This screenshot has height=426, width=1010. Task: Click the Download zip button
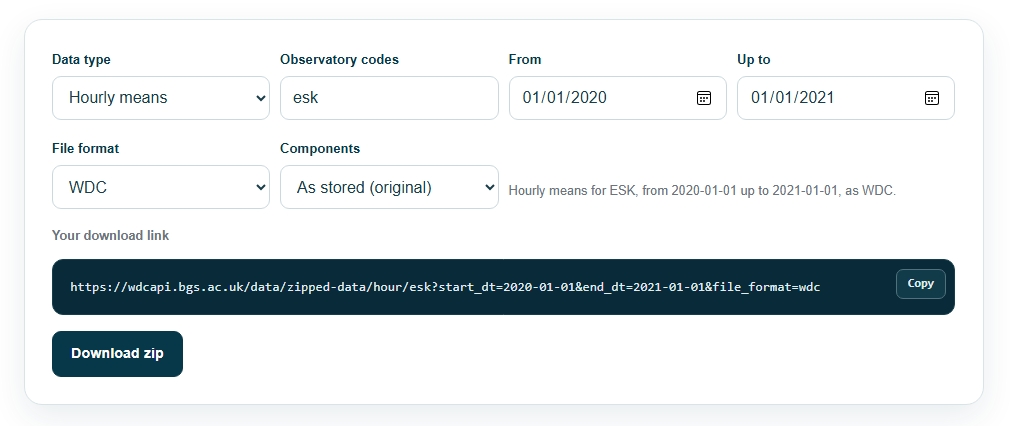[x=117, y=354]
